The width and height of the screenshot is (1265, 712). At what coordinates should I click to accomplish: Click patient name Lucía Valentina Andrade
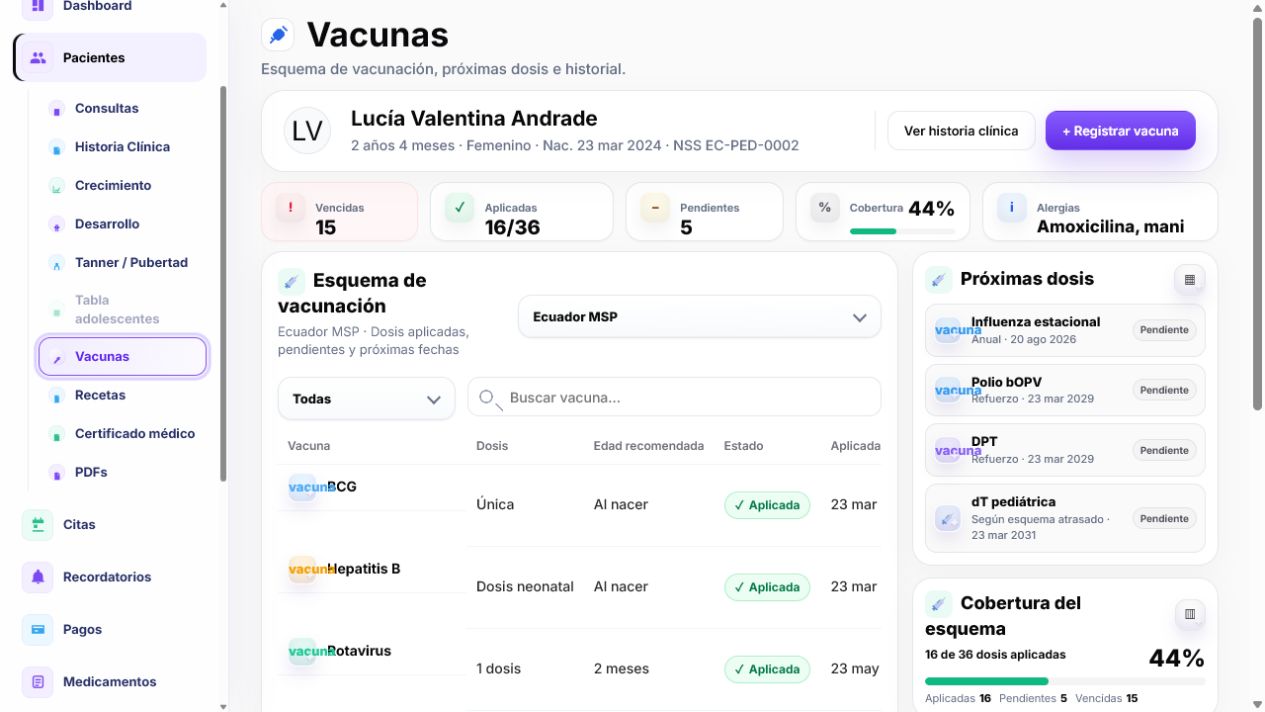pos(474,118)
